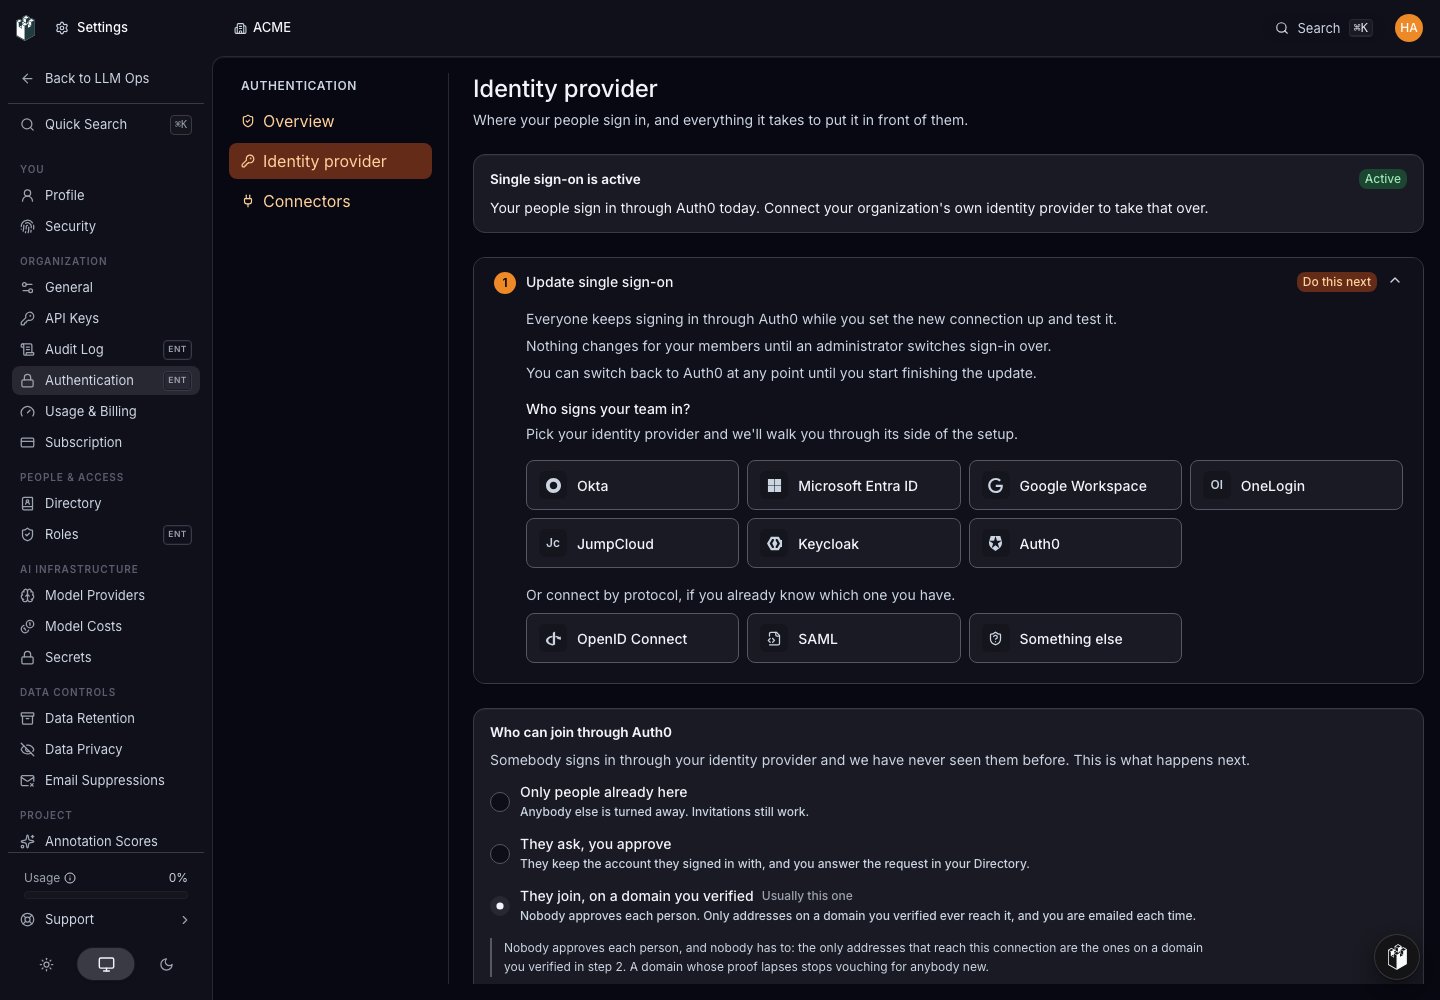Click the Usage & Billing gauge icon
Image resolution: width=1440 pixels, height=1000 pixels.
click(x=28, y=412)
